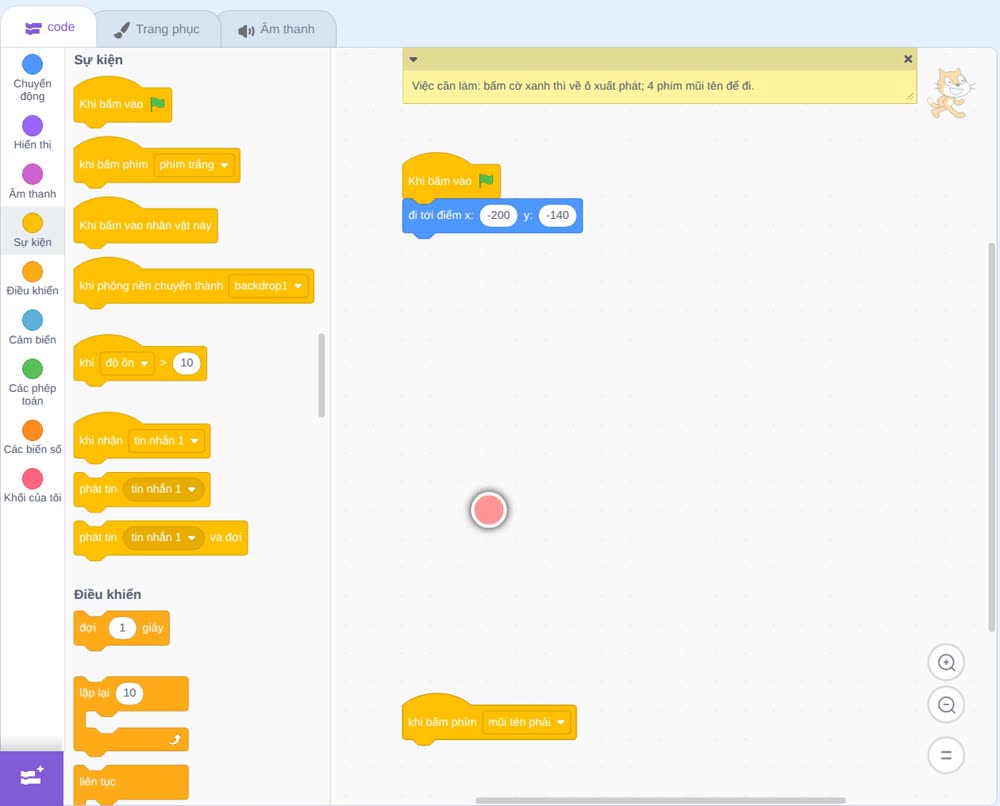Click the 'đi tới điểm' block in workspace
Screen dimensions: 1000x806
point(492,218)
